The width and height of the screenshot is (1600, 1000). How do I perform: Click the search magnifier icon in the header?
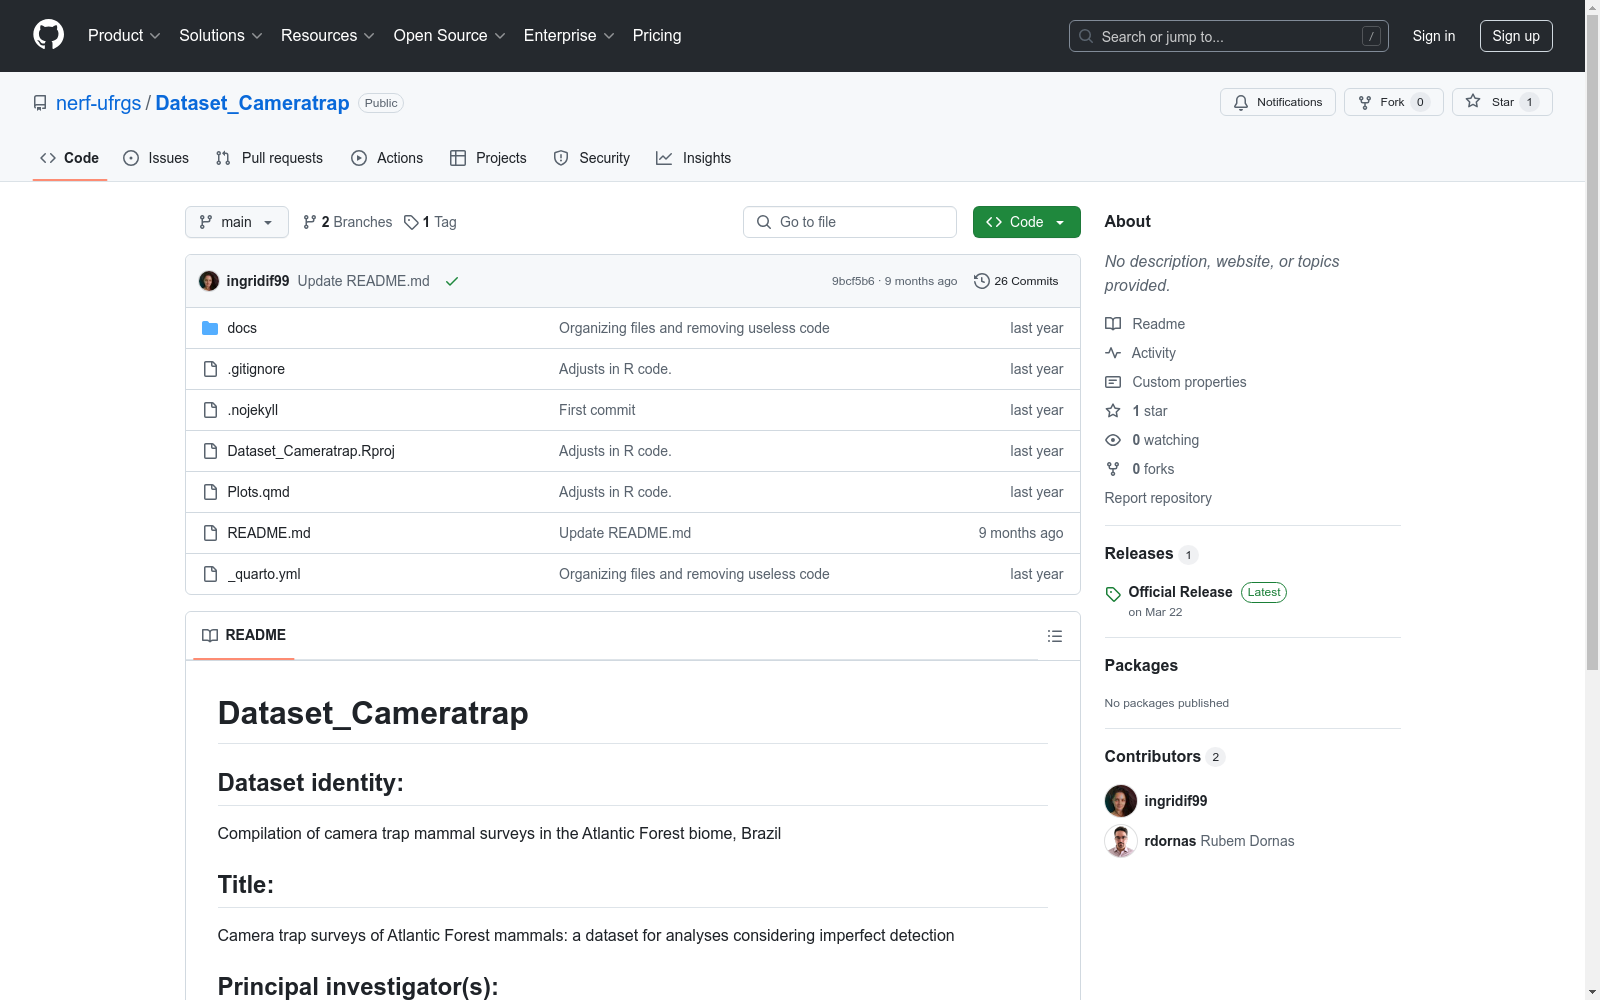point(1086,36)
